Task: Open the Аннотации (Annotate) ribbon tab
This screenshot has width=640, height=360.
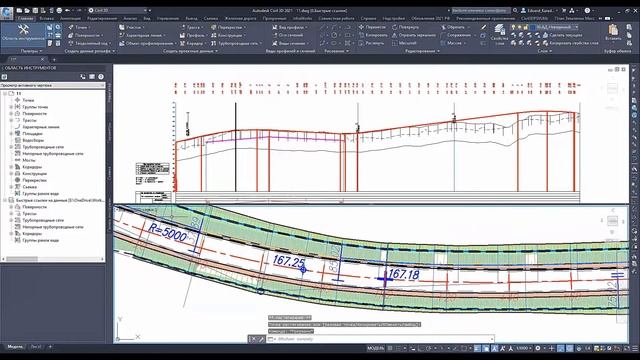Action: point(70,18)
